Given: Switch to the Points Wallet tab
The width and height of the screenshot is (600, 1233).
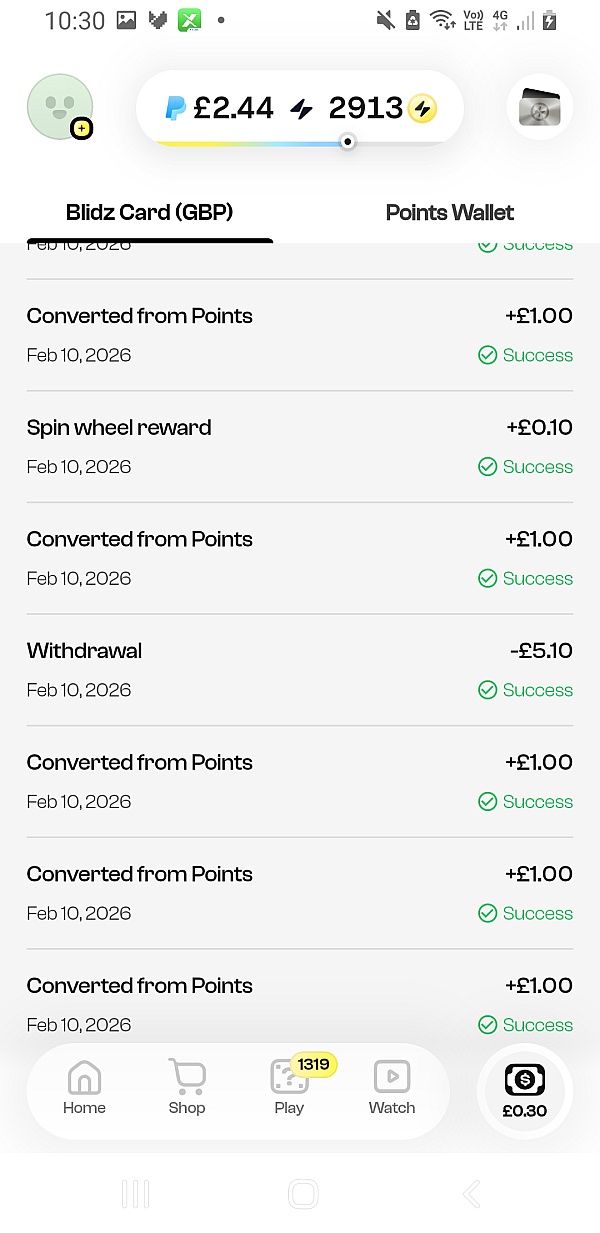Looking at the screenshot, I should pyautogui.click(x=450, y=212).
